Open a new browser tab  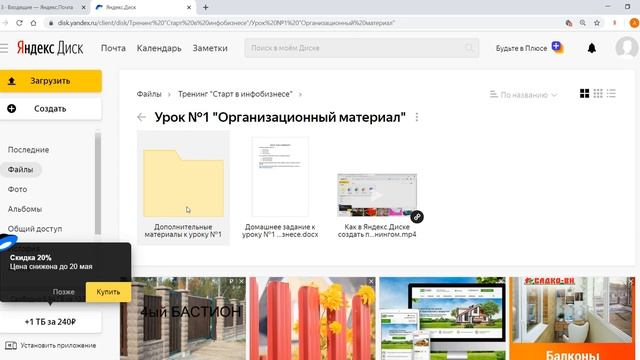click(x=206, y=7)
